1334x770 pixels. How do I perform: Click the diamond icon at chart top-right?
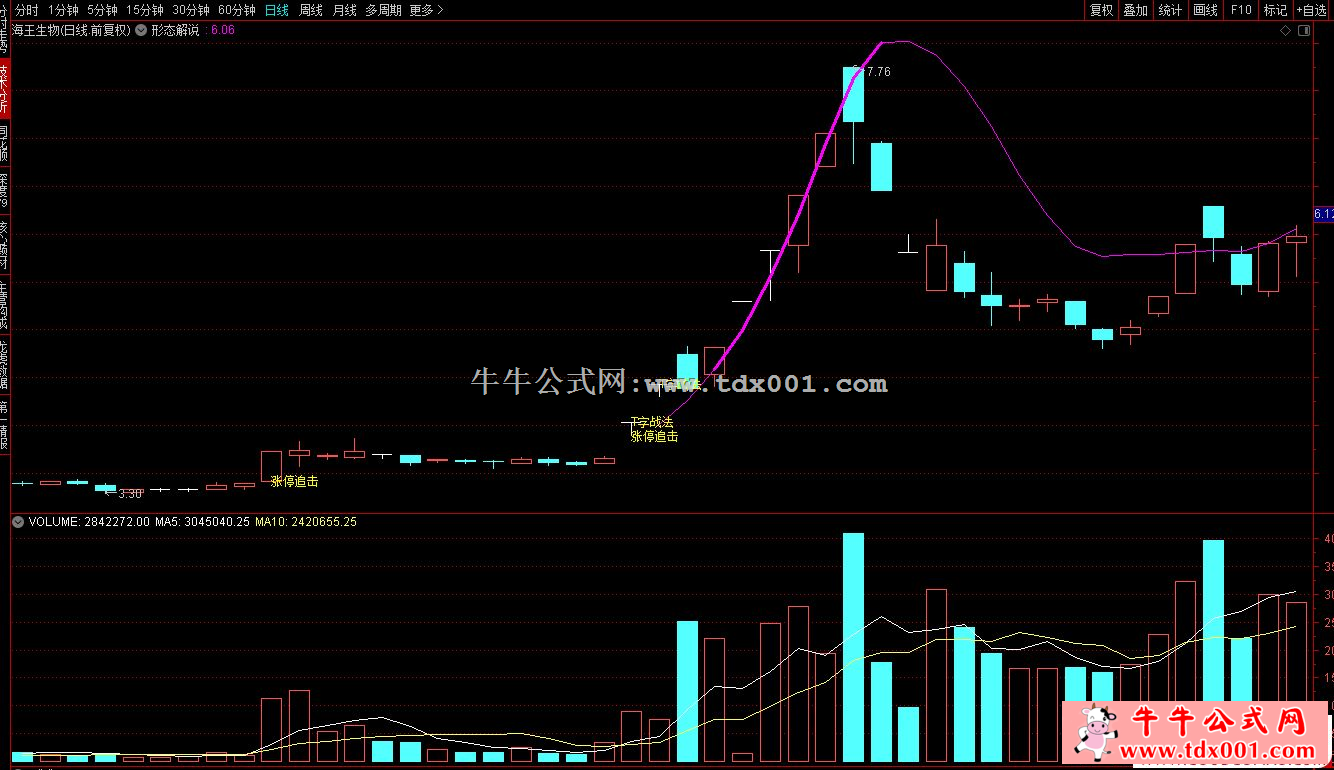click(1286, 30)
